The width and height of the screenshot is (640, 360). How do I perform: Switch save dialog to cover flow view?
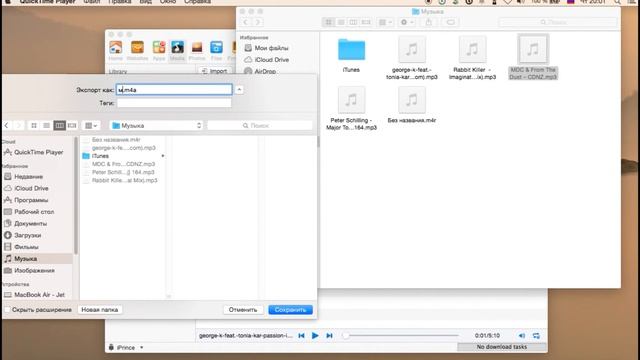pyautogui.click(x=72, y=125)
